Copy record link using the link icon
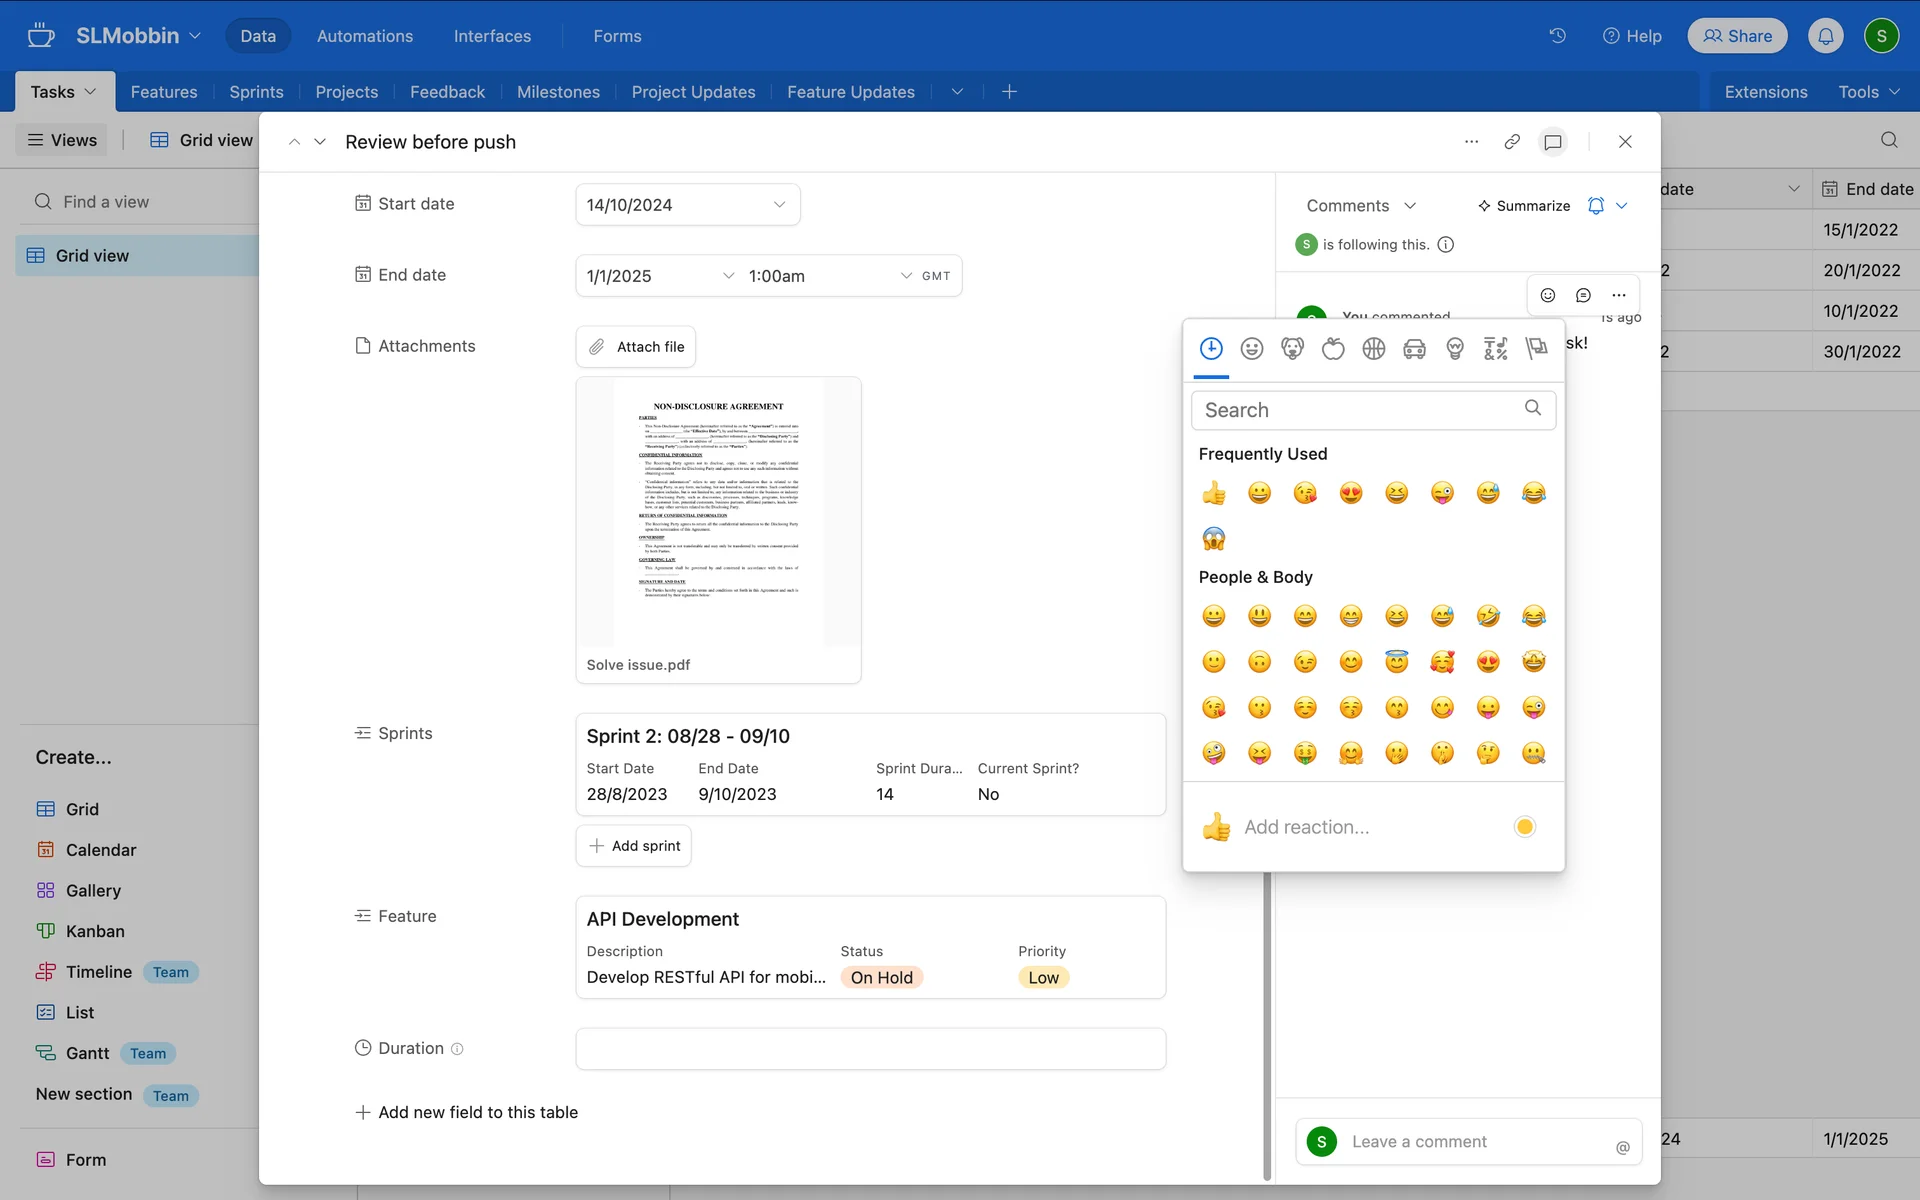 click(x=1512, y=142)
